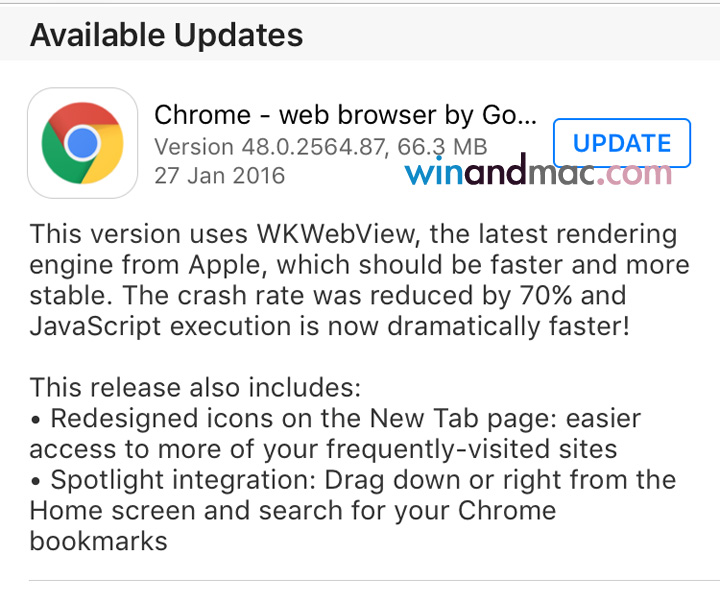The width and height of the screenshot is (720, 603).
Task: Click the Available Updates header
Action: tap(166, 36)
